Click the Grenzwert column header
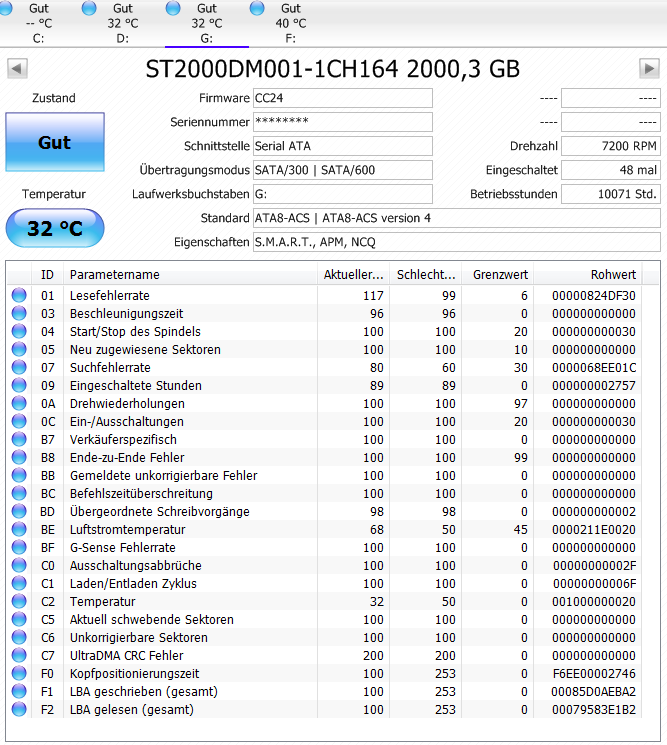 498,274
